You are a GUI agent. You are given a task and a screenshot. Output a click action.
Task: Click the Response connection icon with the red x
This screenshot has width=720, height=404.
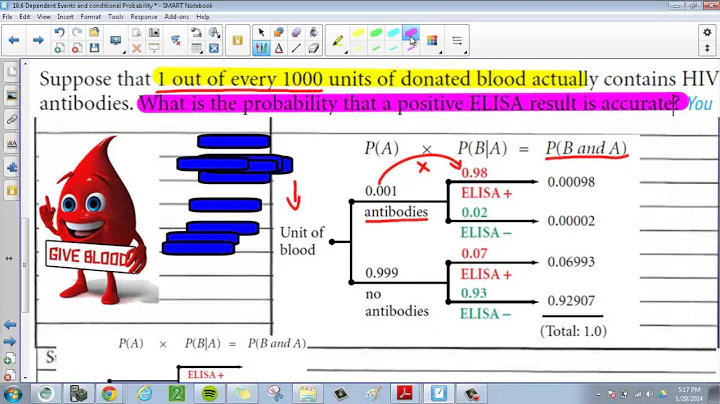click(175, 40)
